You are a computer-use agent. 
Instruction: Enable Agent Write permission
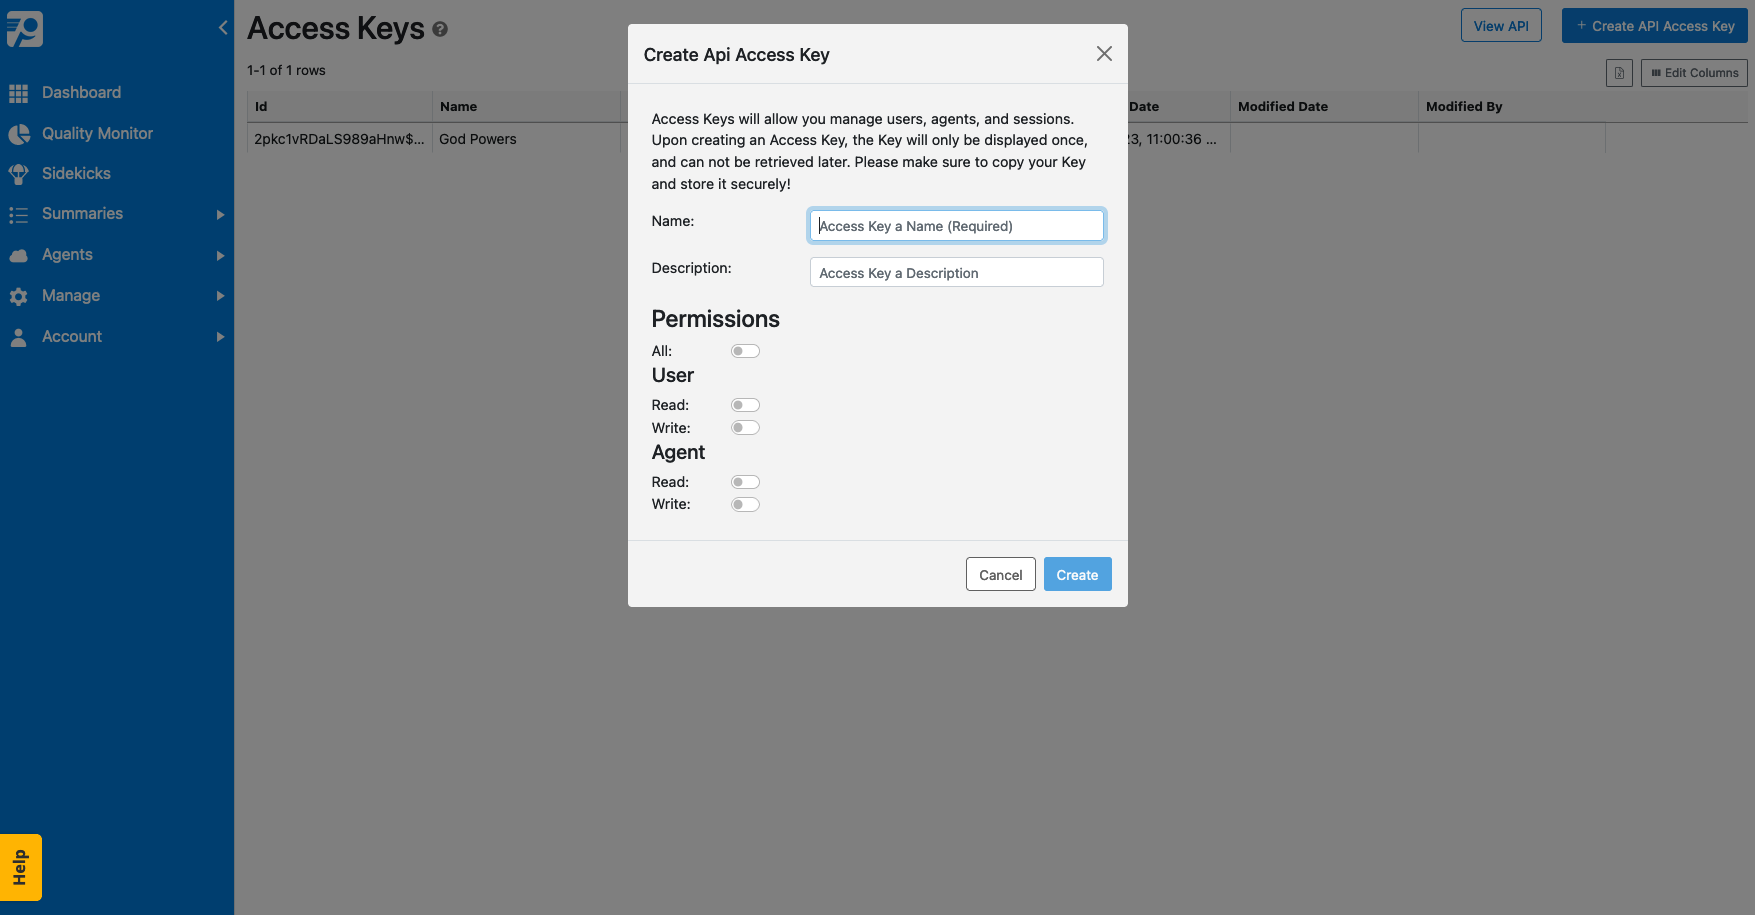(x=745, y=504)
